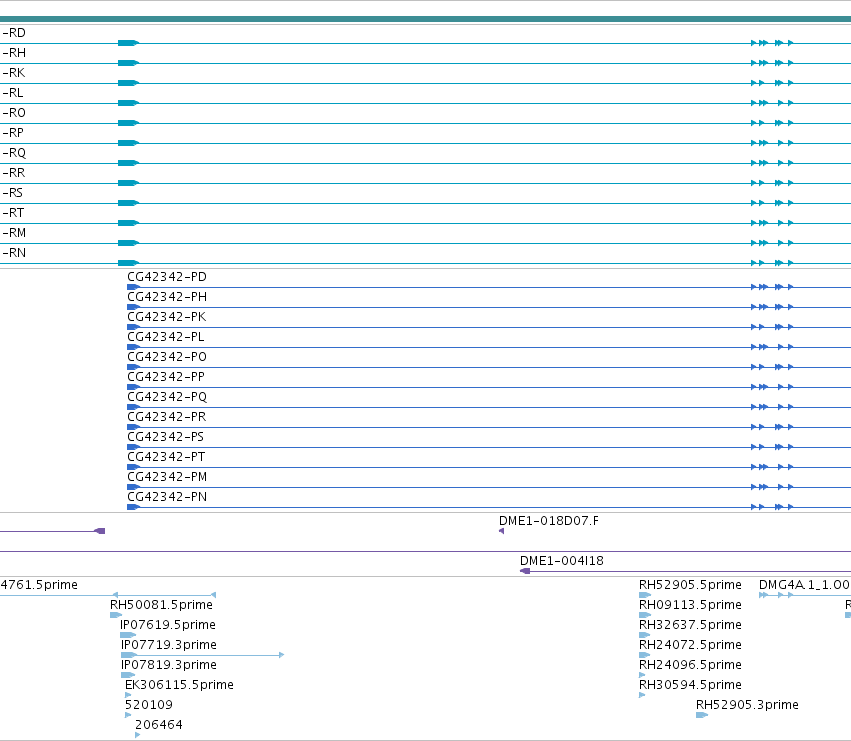Select the RH32637.5prime EST
Viewport: 851px width, 741px height.
click(x=690, y=625)
